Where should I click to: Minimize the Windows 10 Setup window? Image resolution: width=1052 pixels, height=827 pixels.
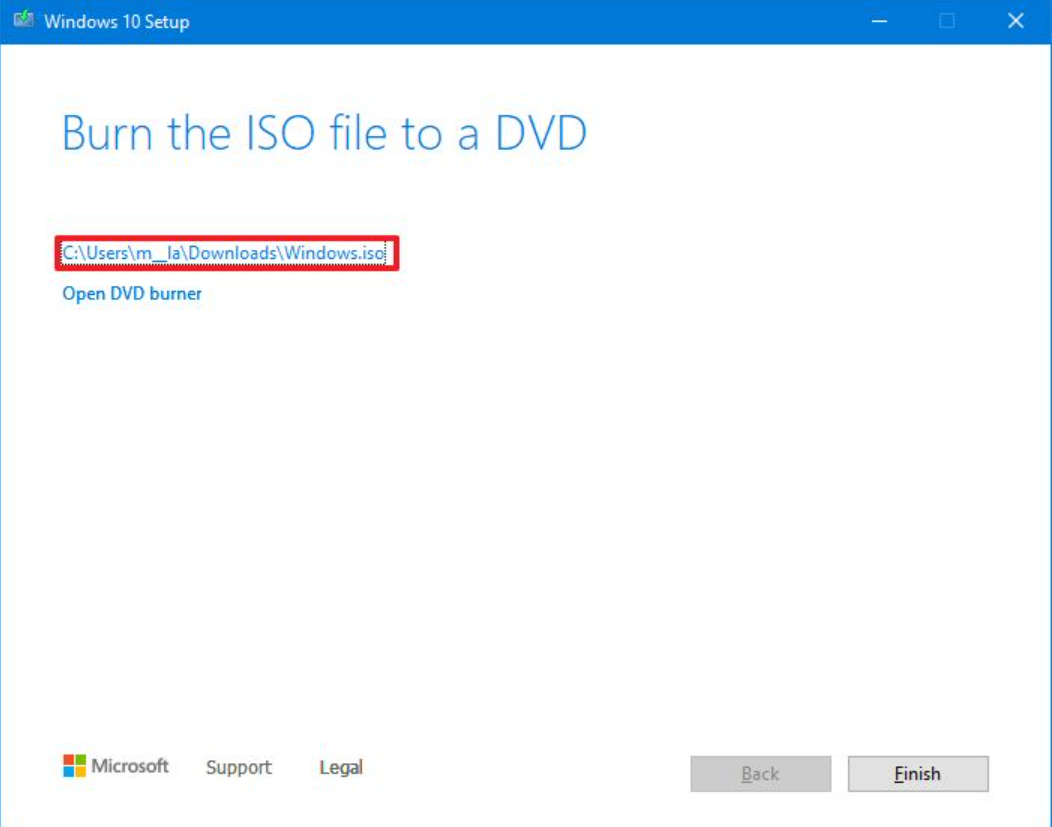point(879,21)
